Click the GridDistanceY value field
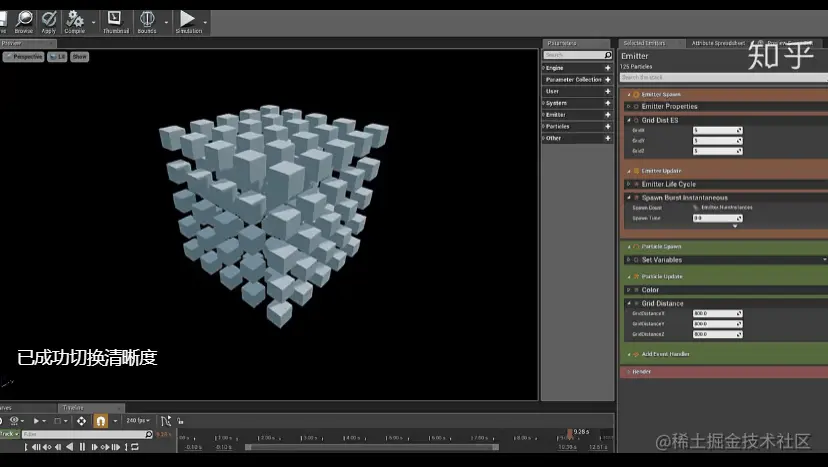Image resolution: width=828 pixels, height=467 pixels. pyautogui.click(x=718, y=324)
